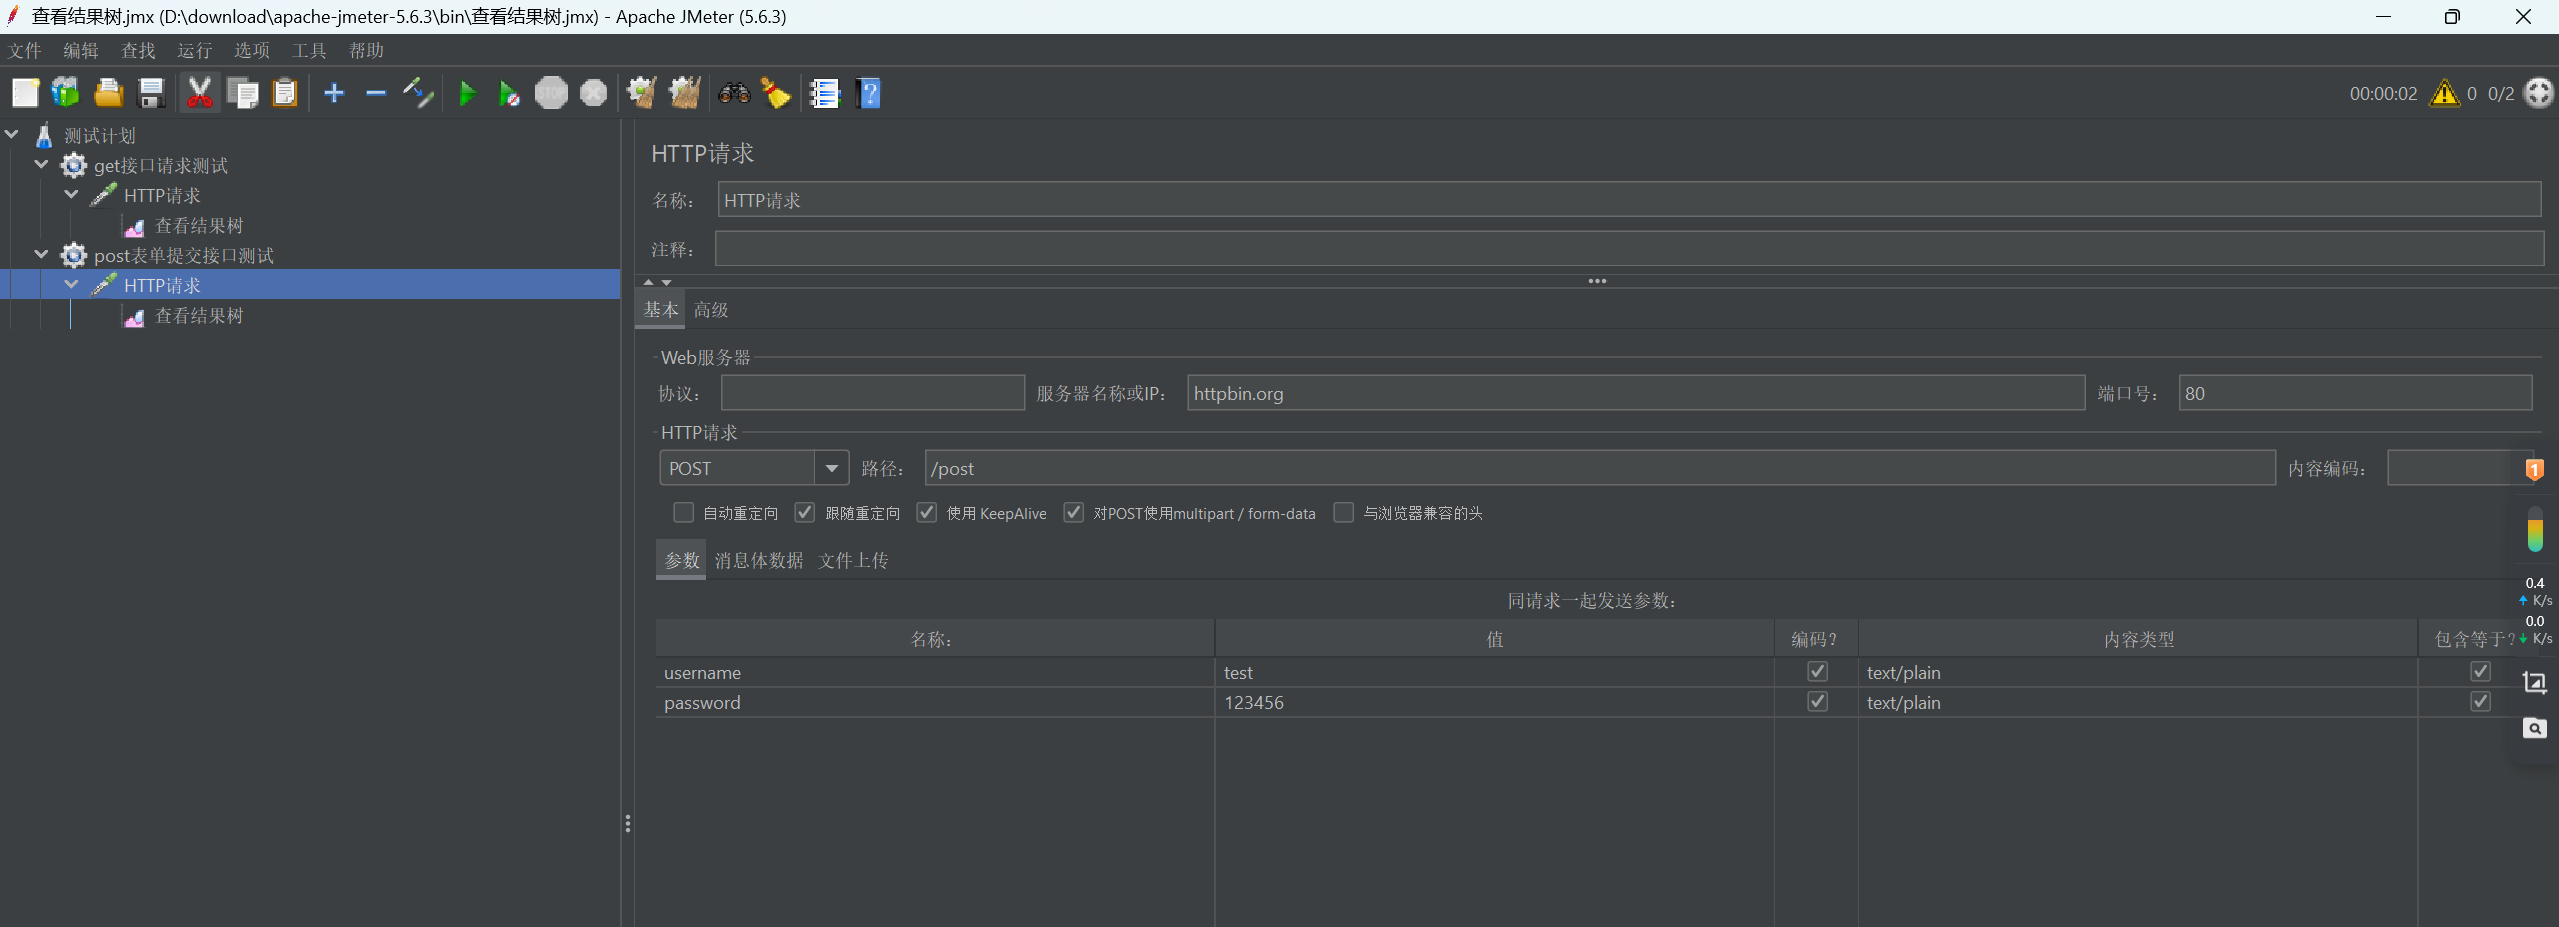
Task: Toggle the 编码? checkbox in password row
Action: [1817, 702]
